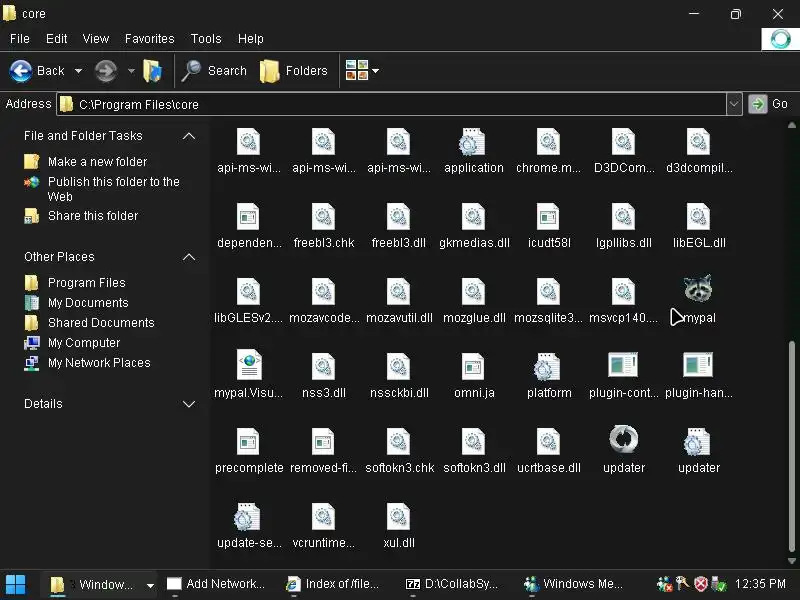Select the nssckbi.dll file icon
Viewport: 800px width, 600px height.
click(x=398, y=367)
